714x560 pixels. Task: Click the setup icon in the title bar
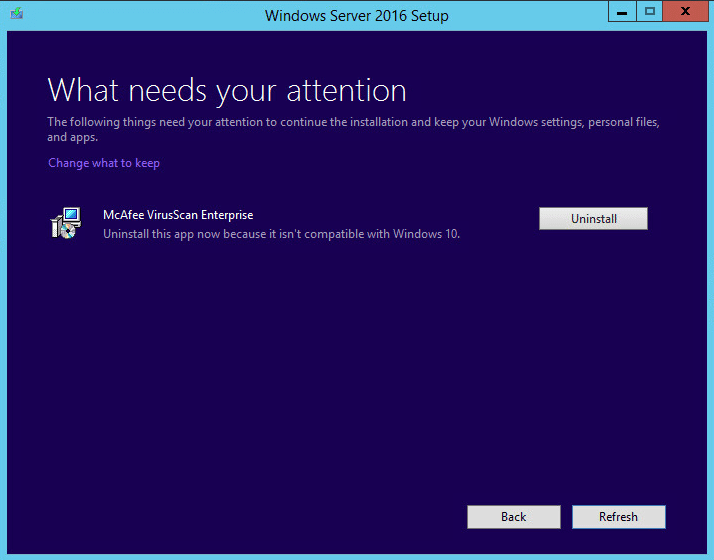(17, 13)
